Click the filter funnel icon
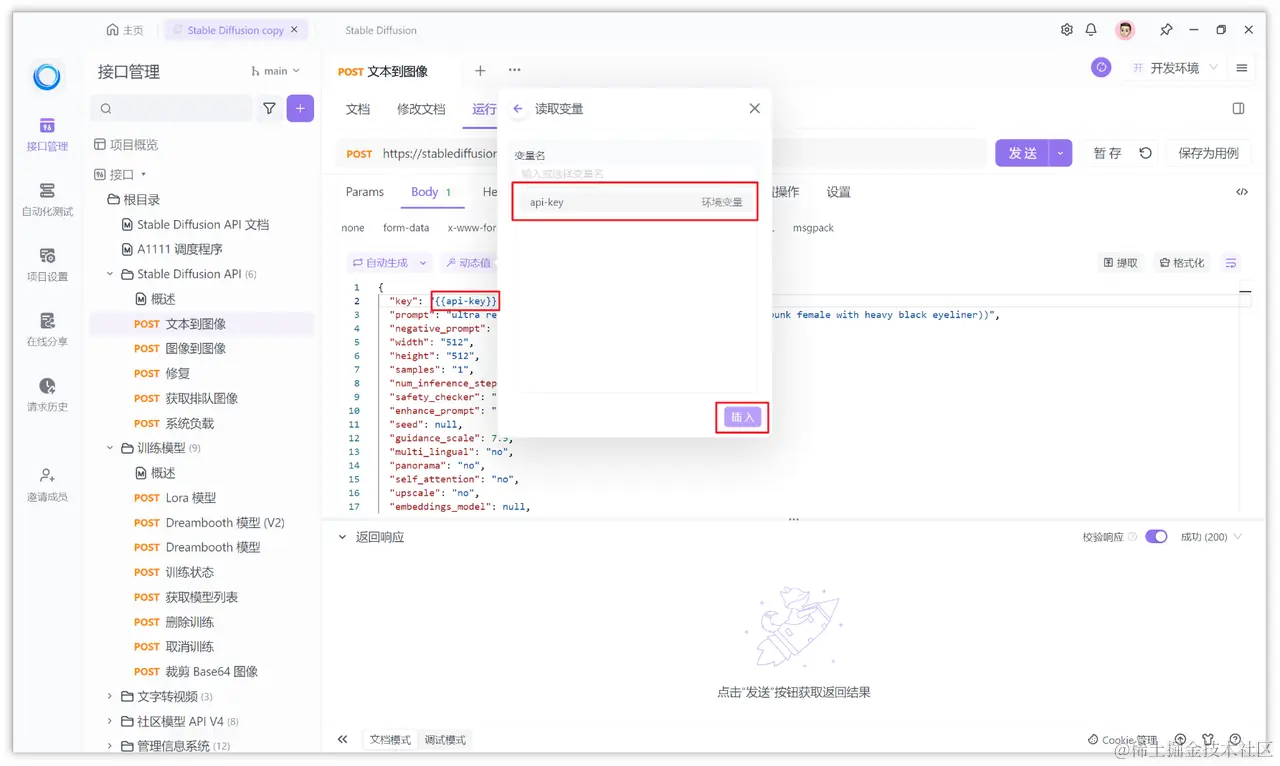The height and width of the screenshot is (766, 1280). point(269,109)
